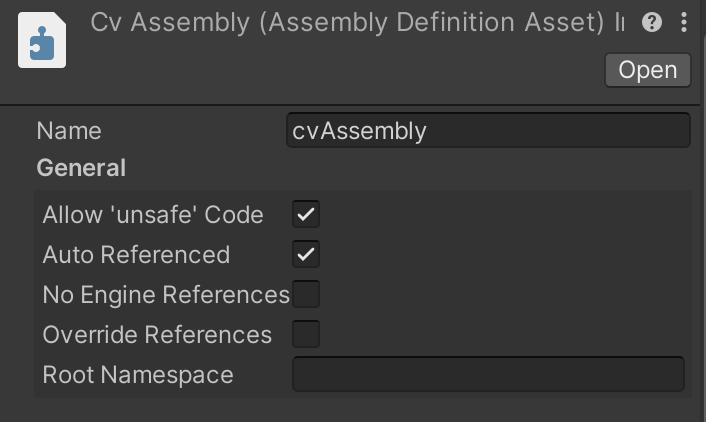Focus the empty Root Namespace field
Screen dimensions: 706x422
pos(488,374)
